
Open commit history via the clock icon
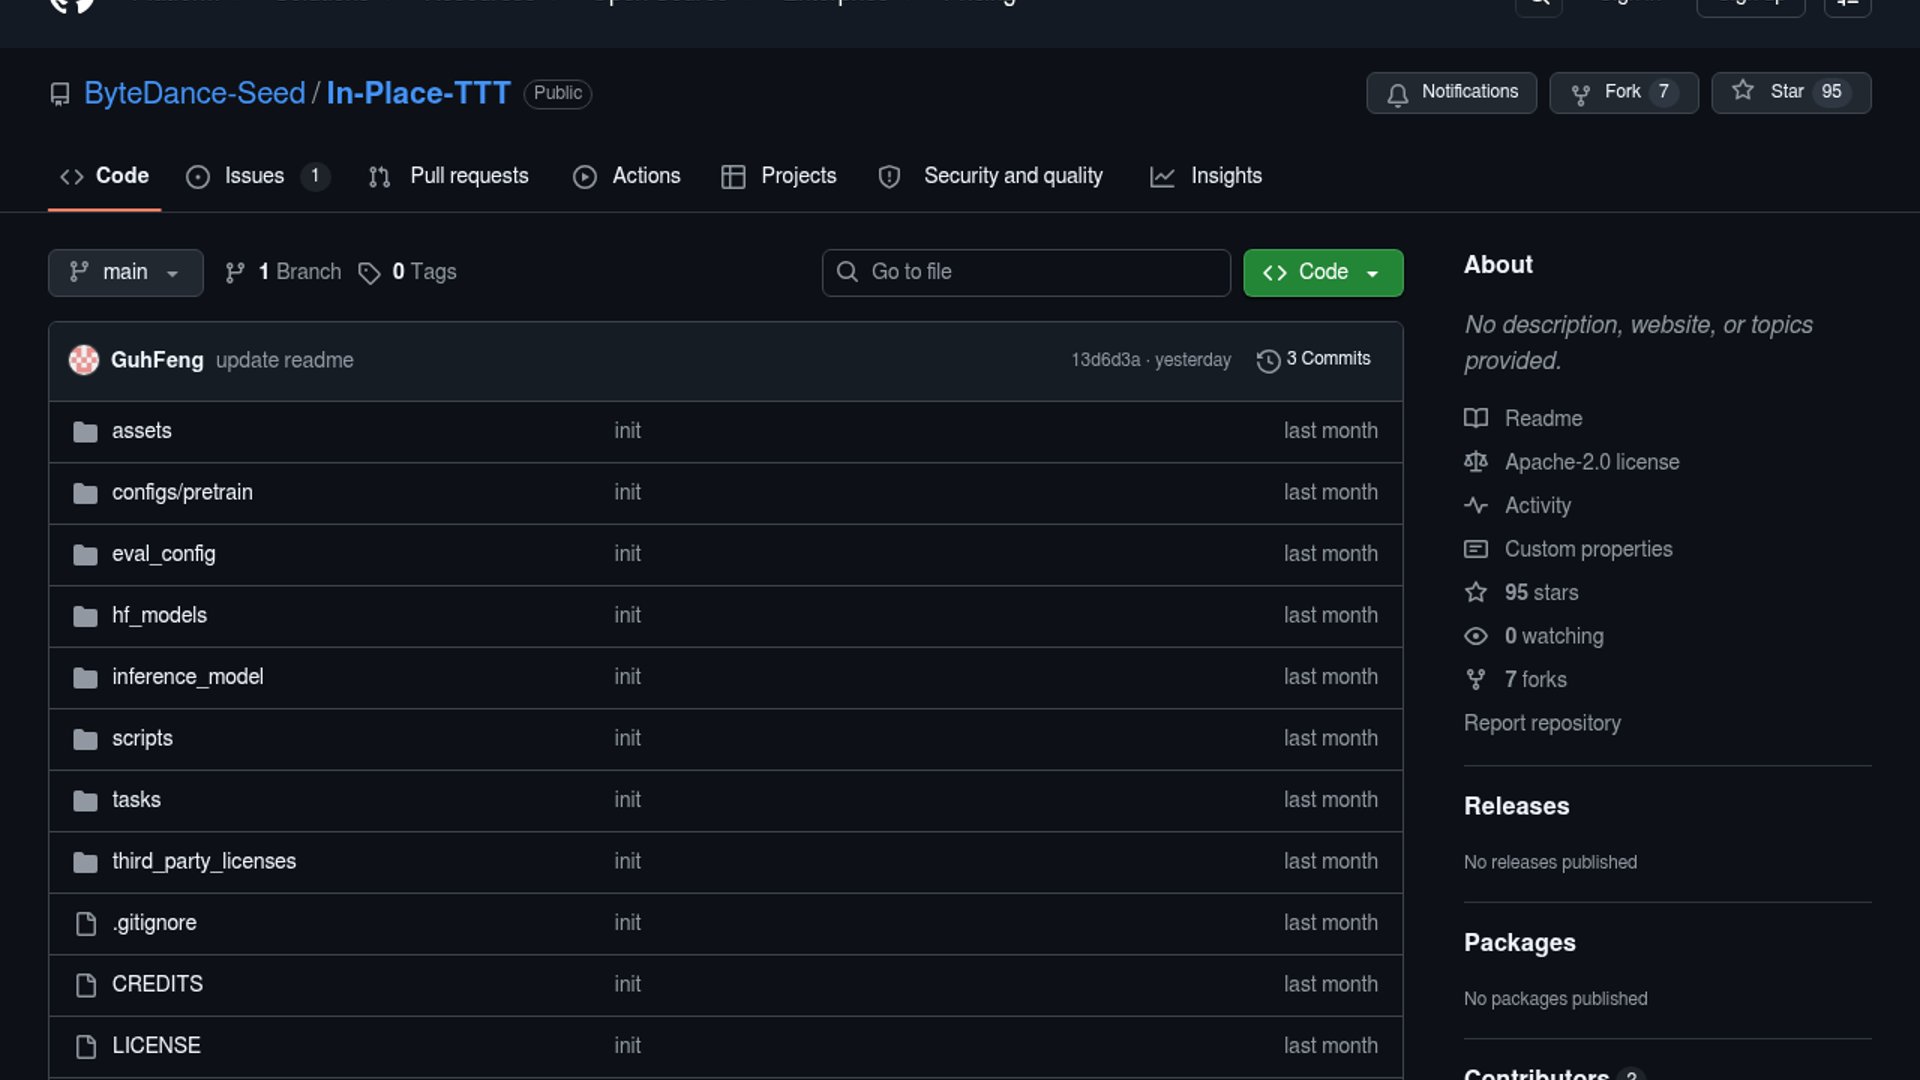click(1268, 359)
